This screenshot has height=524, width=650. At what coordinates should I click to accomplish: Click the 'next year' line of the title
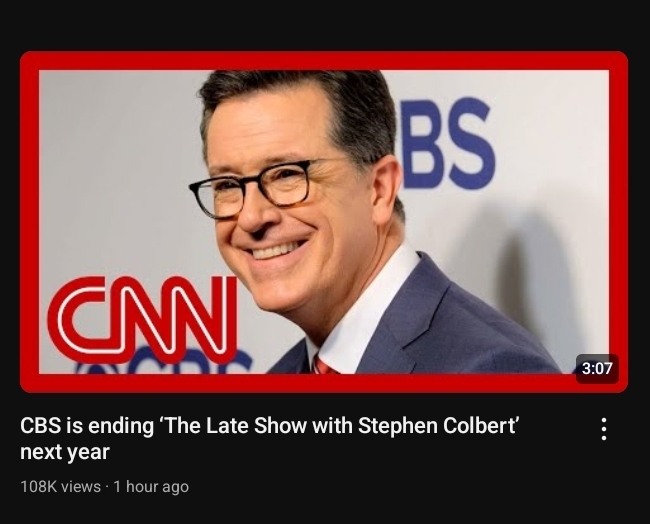pos(65,451)
